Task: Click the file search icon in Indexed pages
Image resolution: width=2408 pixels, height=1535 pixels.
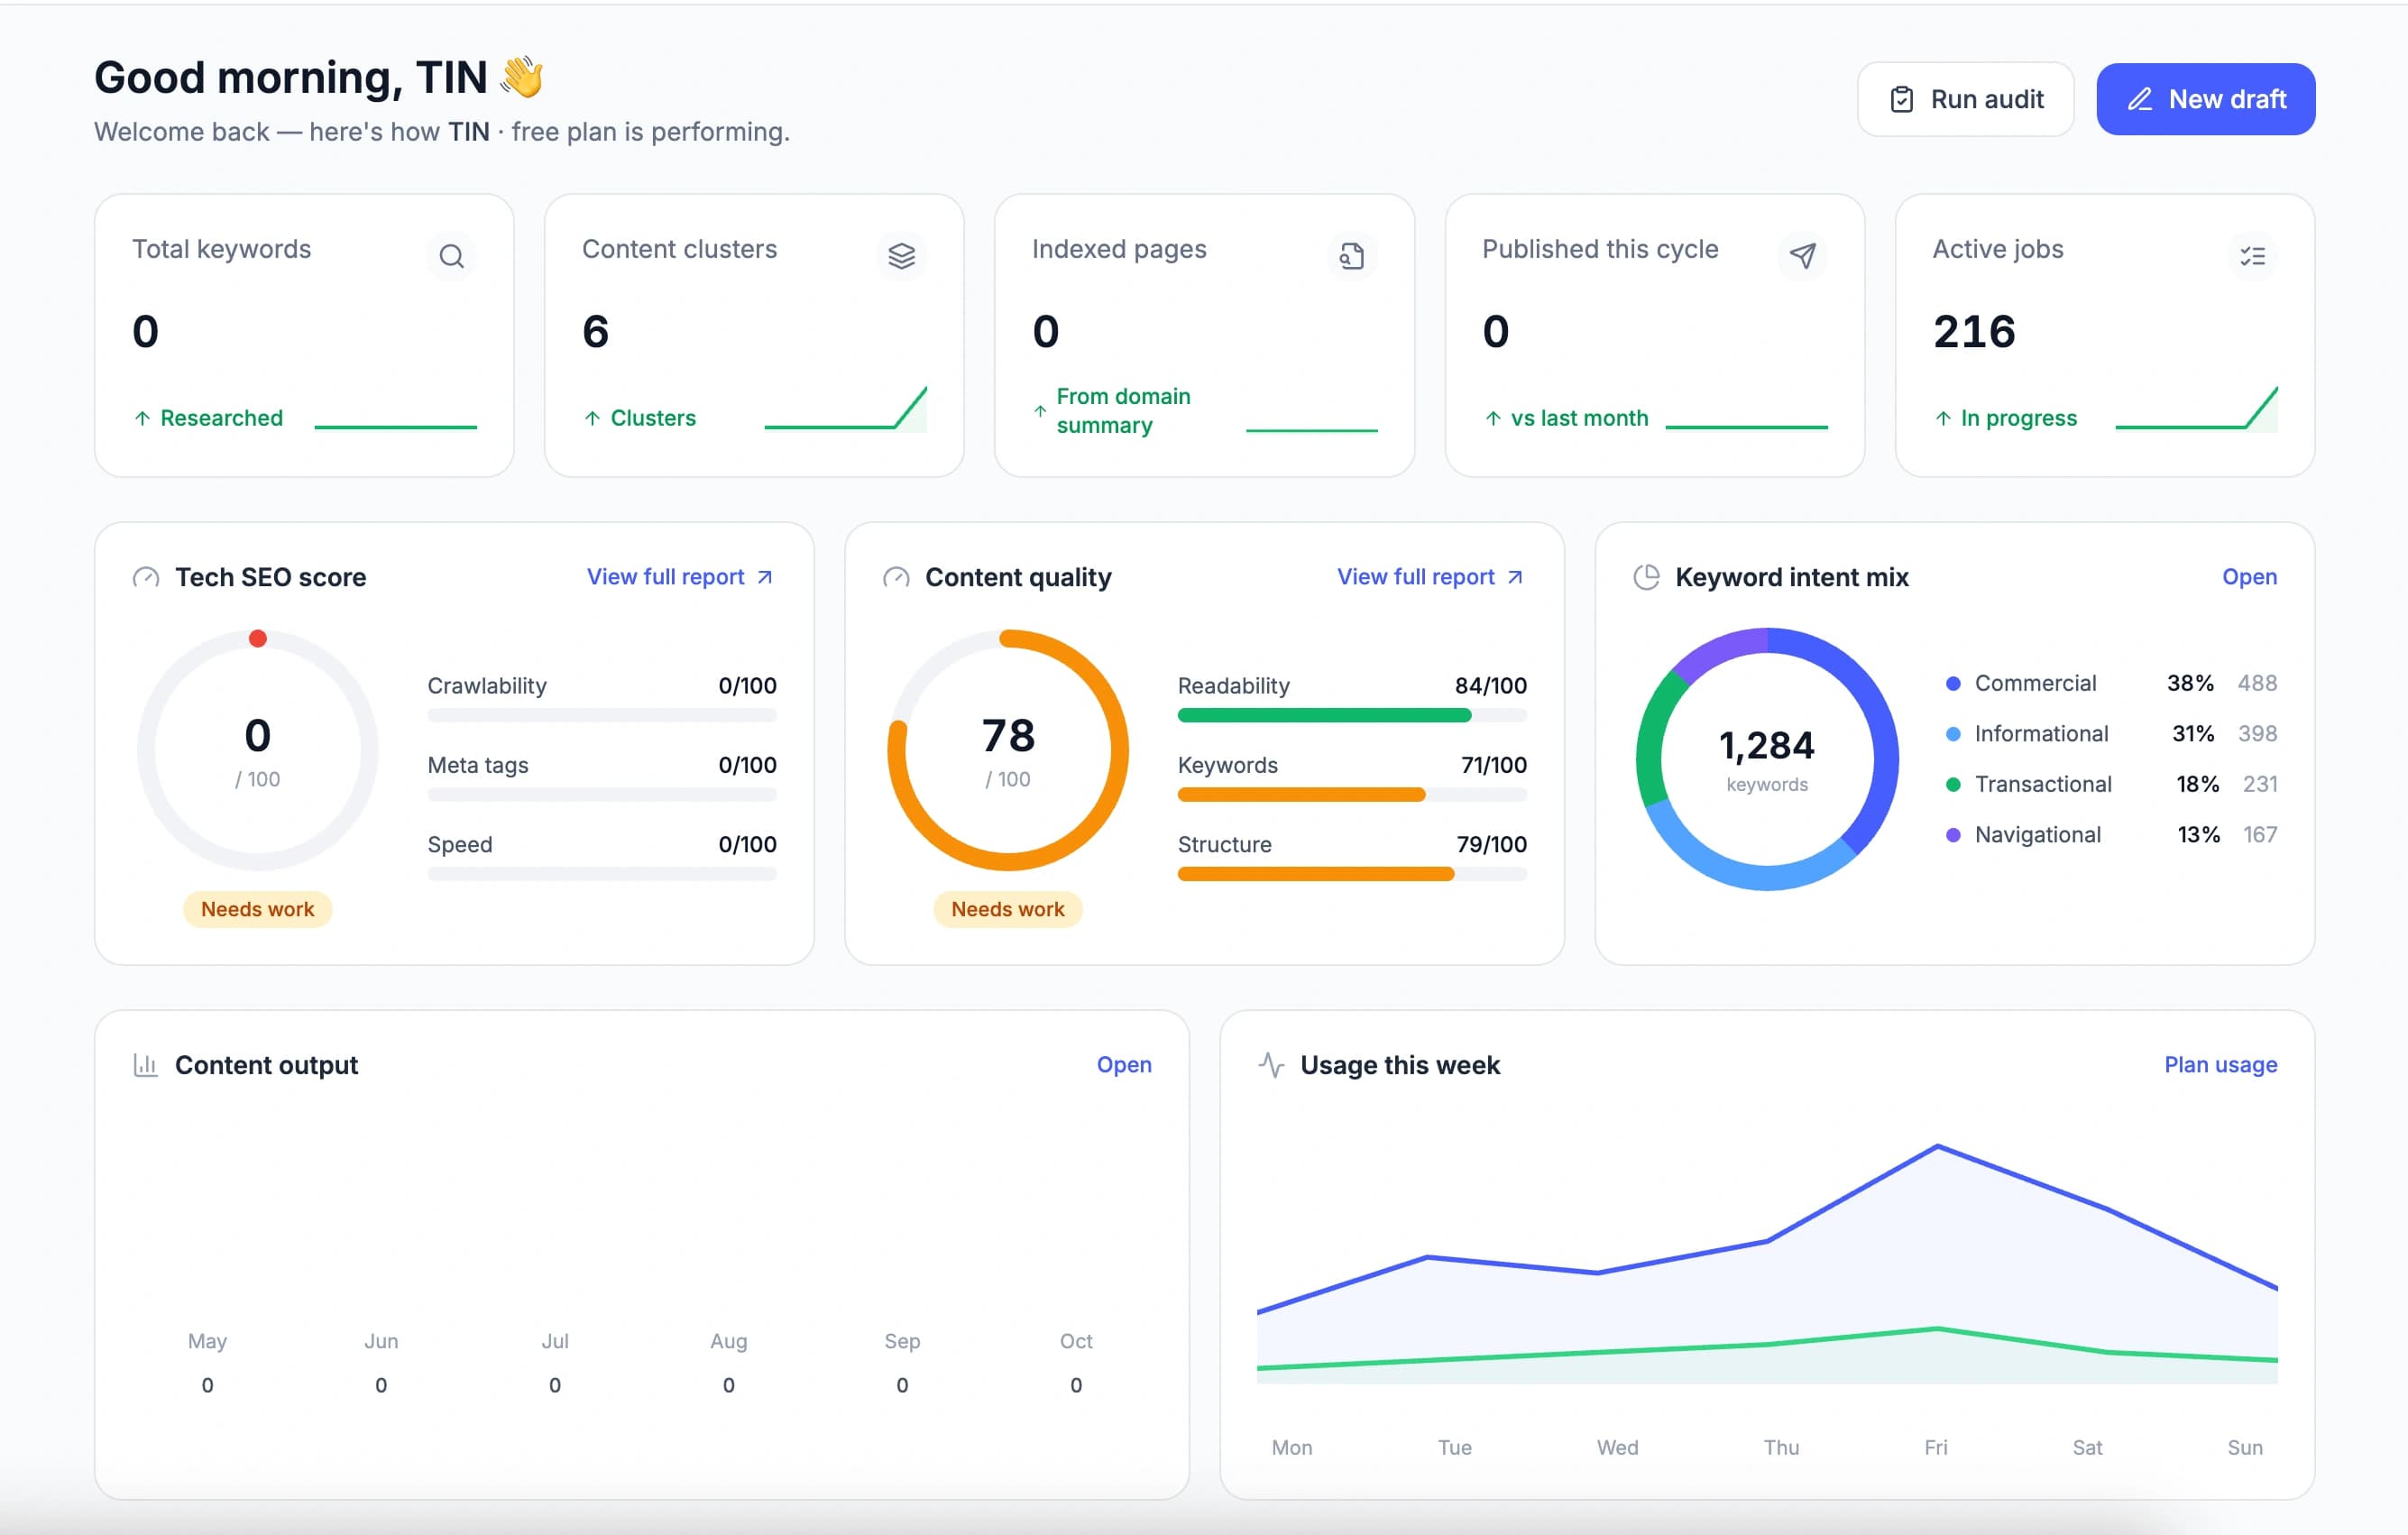Action: 1351,256
